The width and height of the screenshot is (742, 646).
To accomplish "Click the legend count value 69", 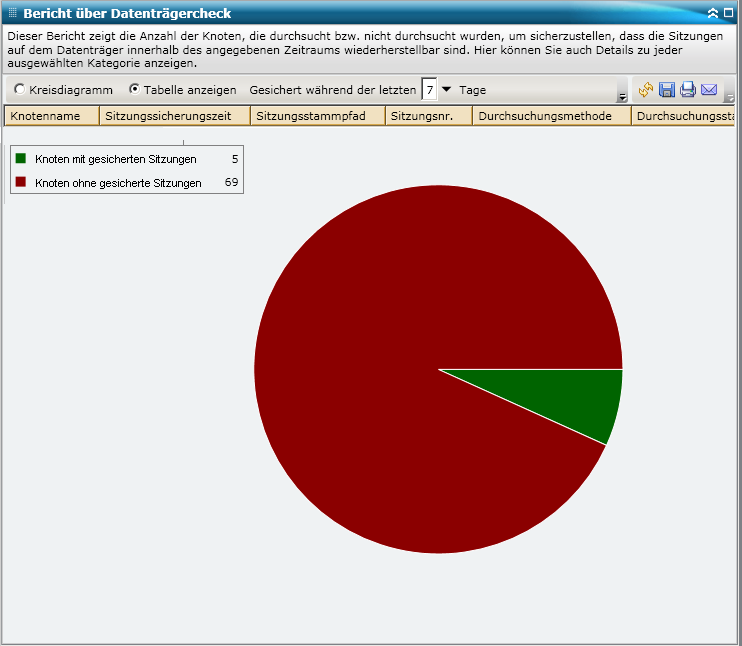I will (231, 182).
